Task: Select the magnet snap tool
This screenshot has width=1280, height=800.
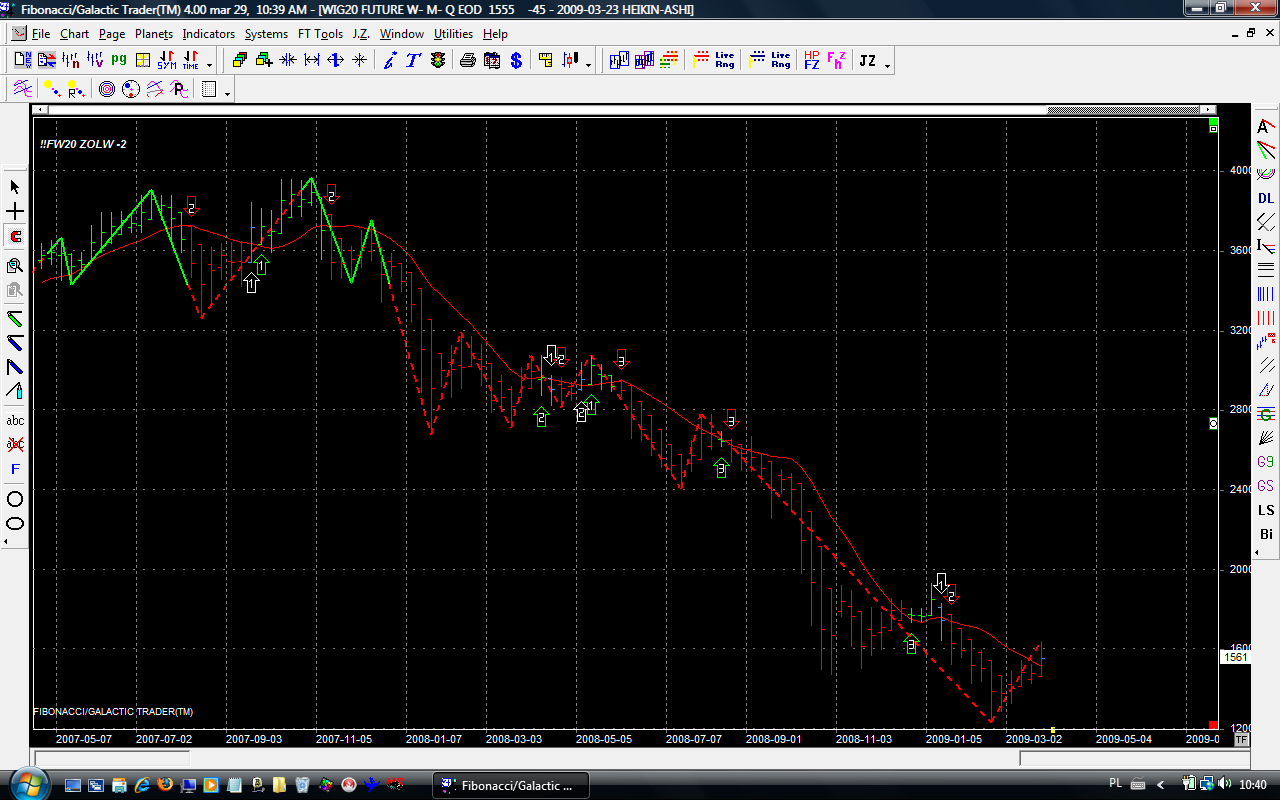Action: coord(15,237)
